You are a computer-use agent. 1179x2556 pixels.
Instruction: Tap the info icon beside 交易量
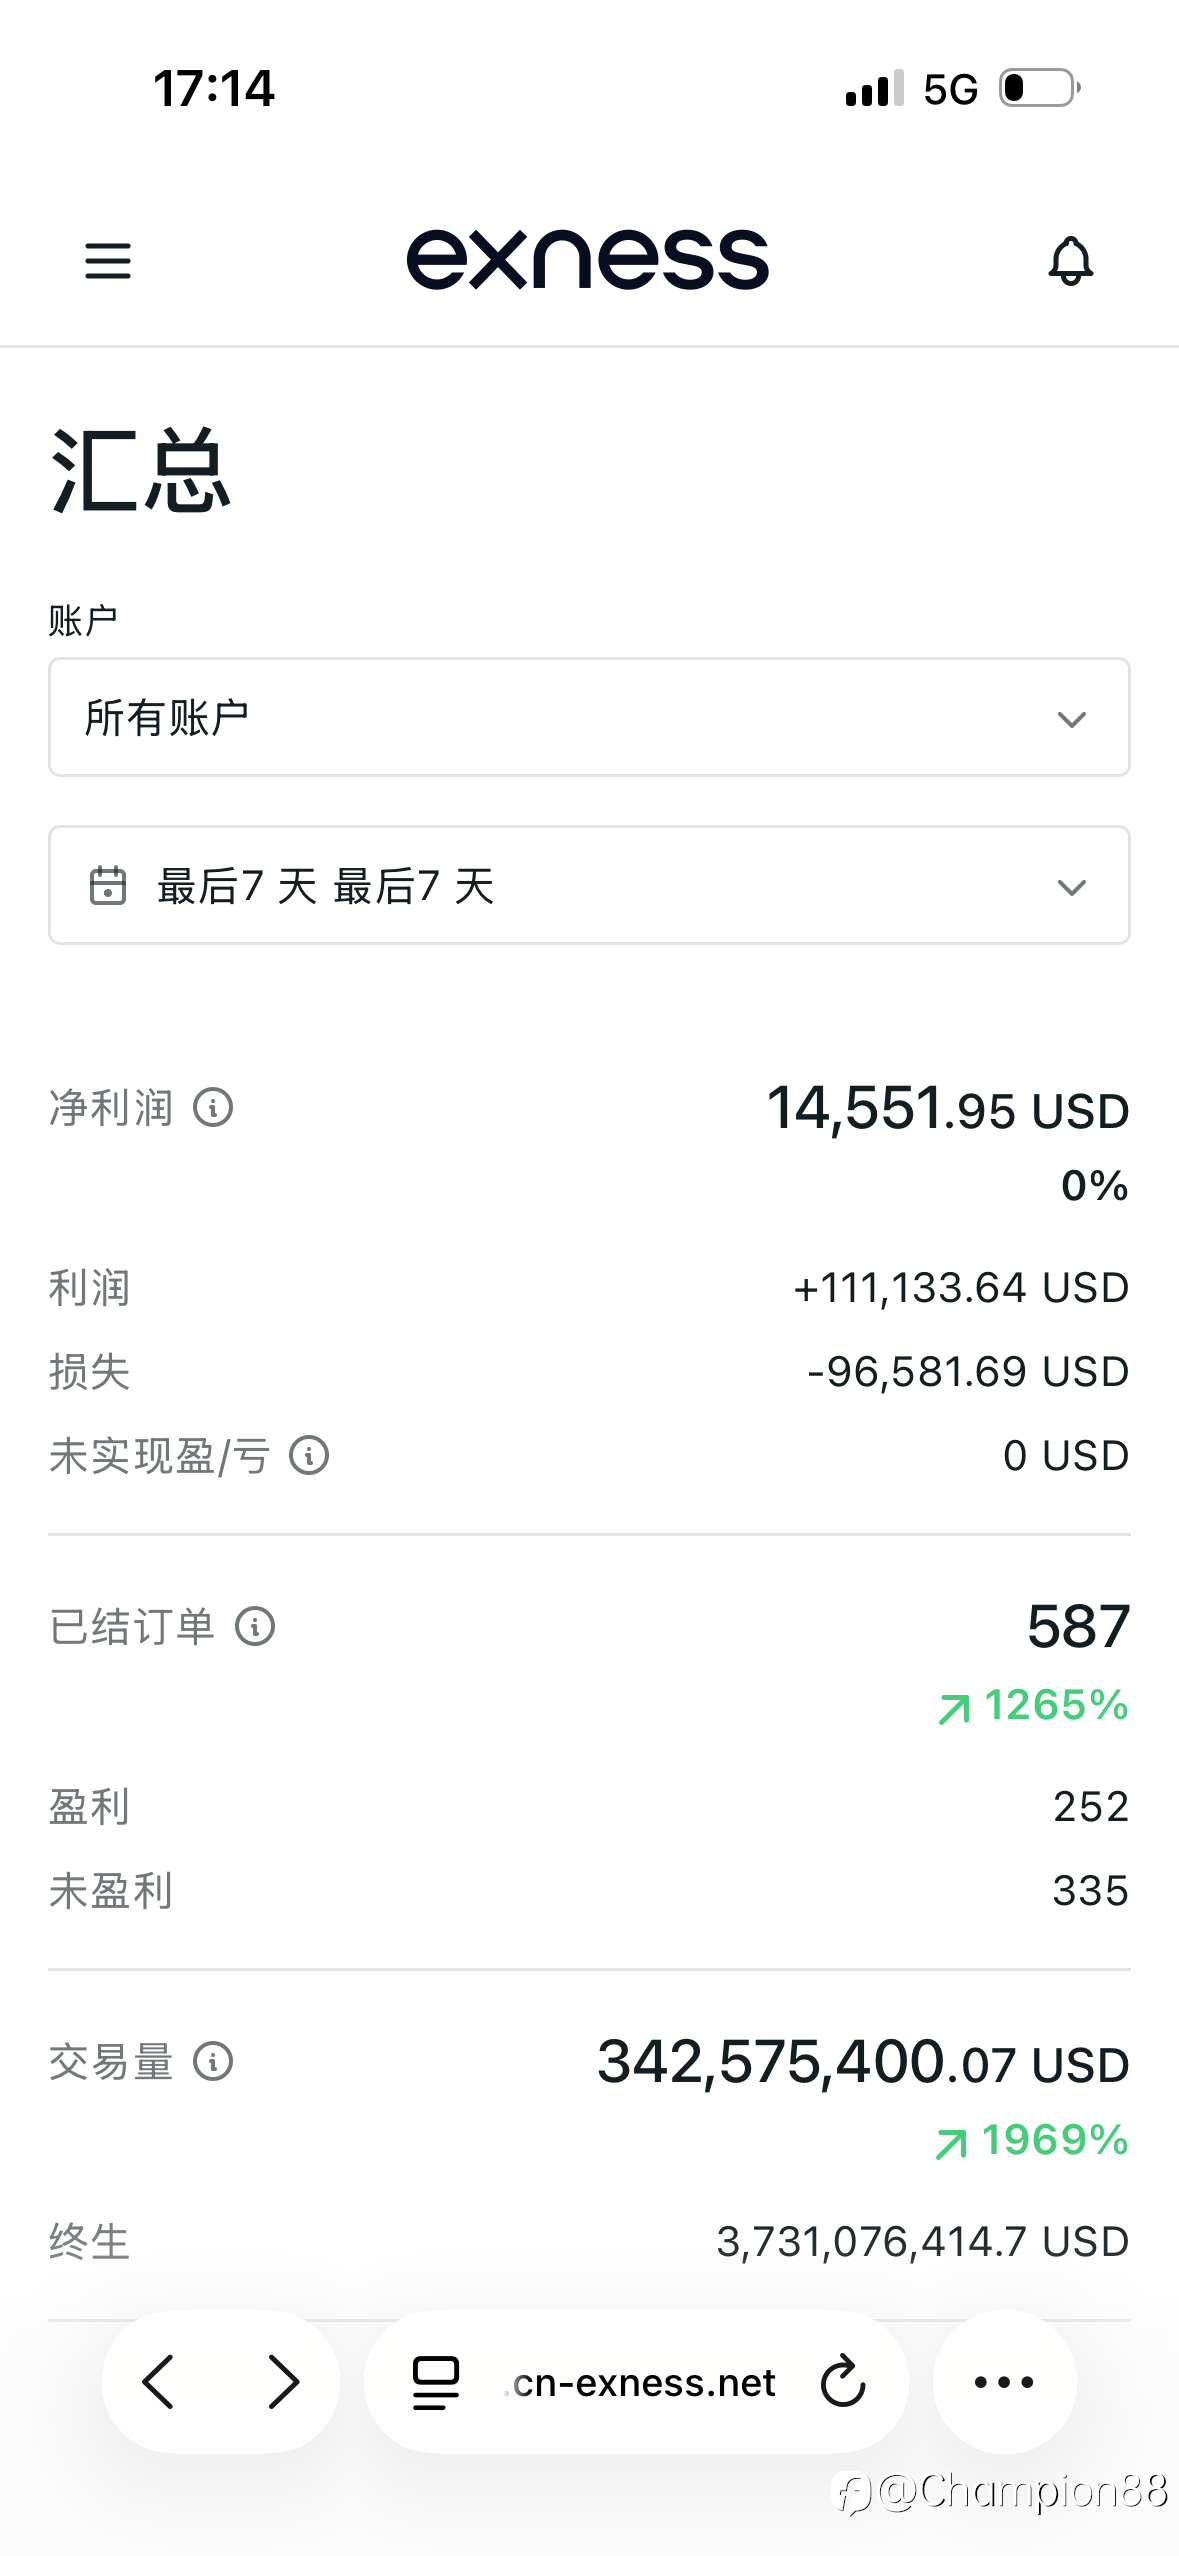point(213,2062)
